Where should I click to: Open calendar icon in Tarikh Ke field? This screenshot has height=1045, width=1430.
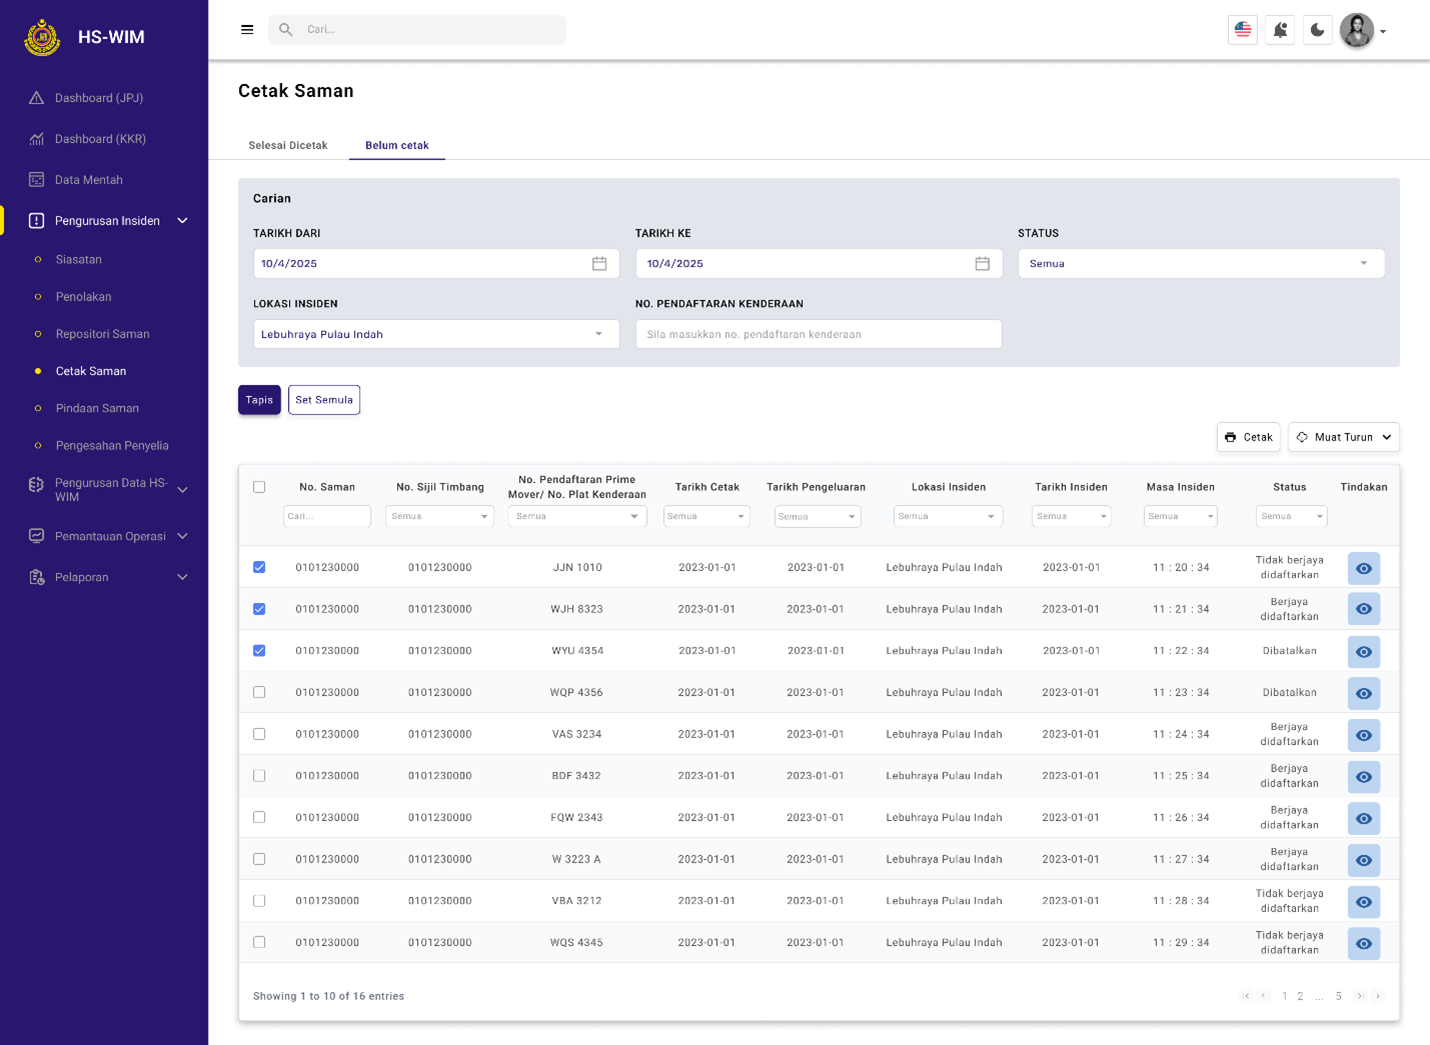click(982, 264)
